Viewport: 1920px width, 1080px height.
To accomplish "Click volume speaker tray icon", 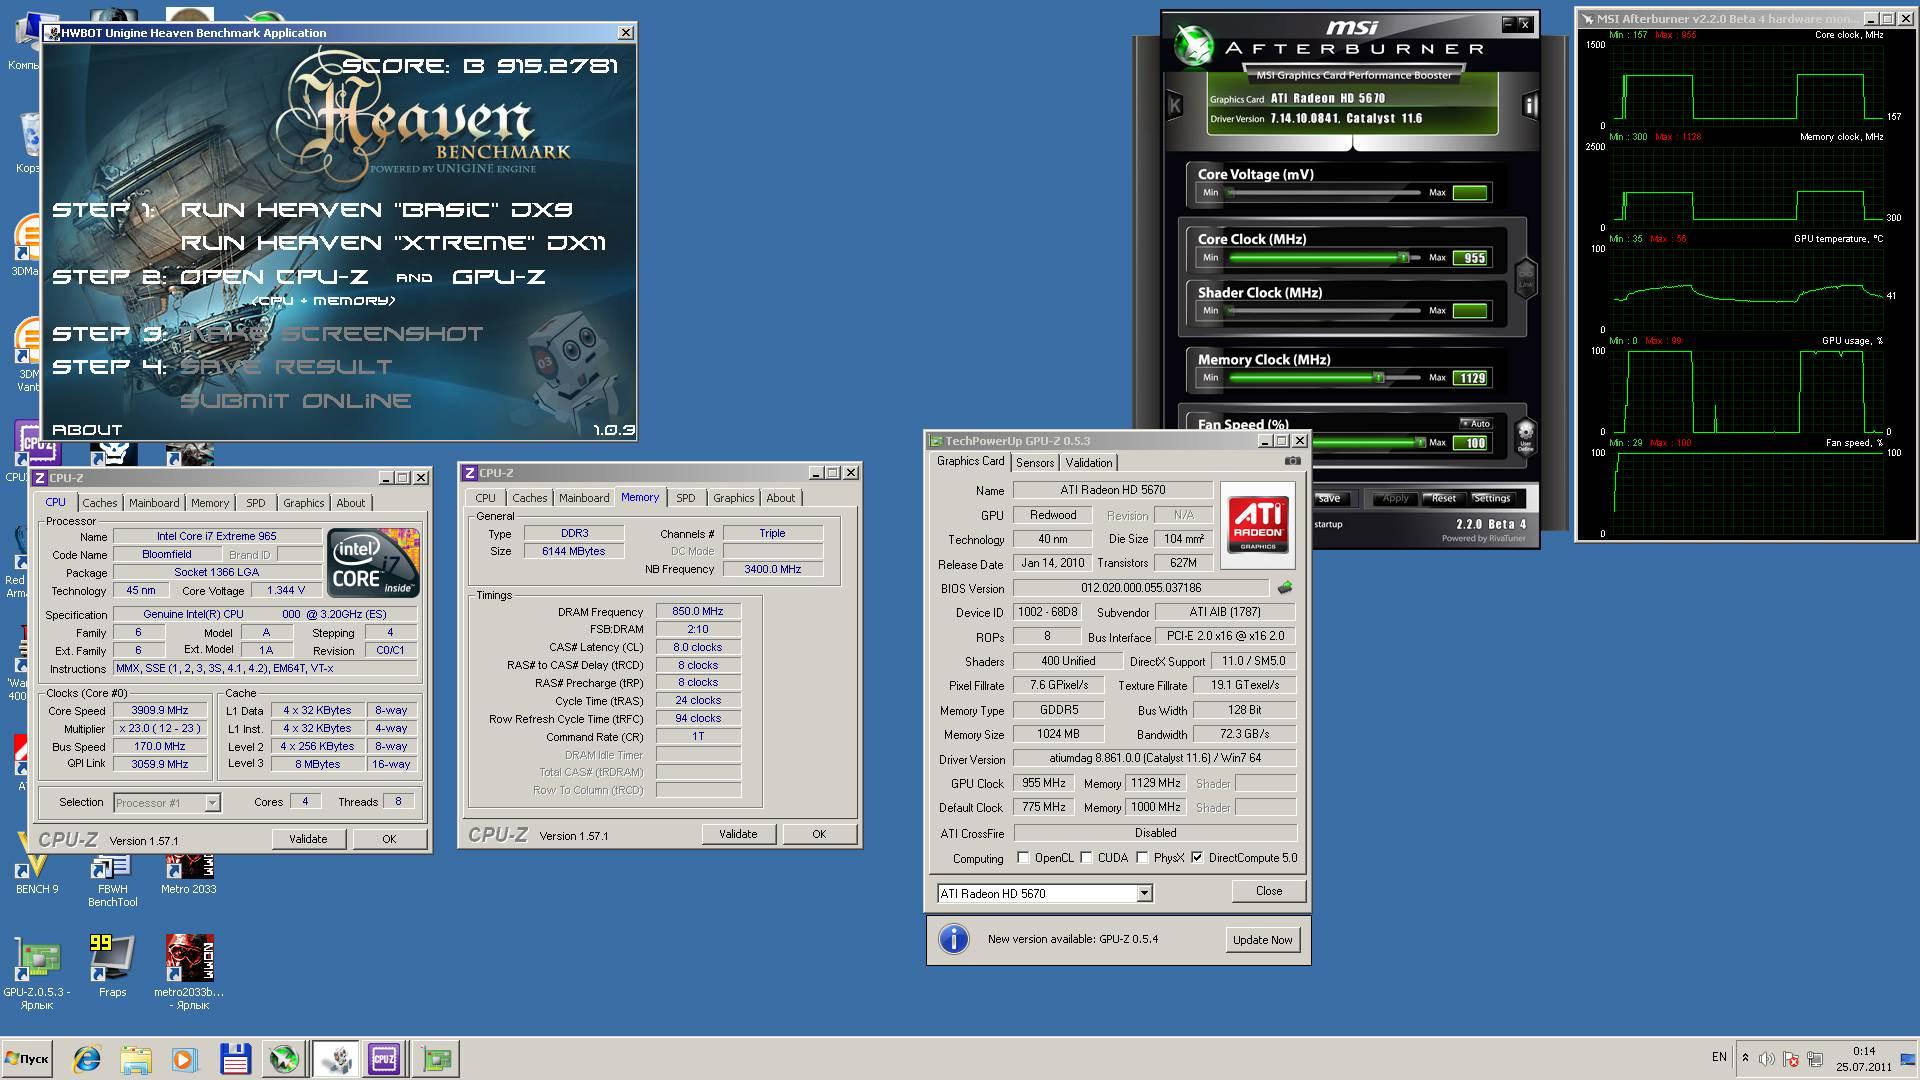I will (1767, 1059).
